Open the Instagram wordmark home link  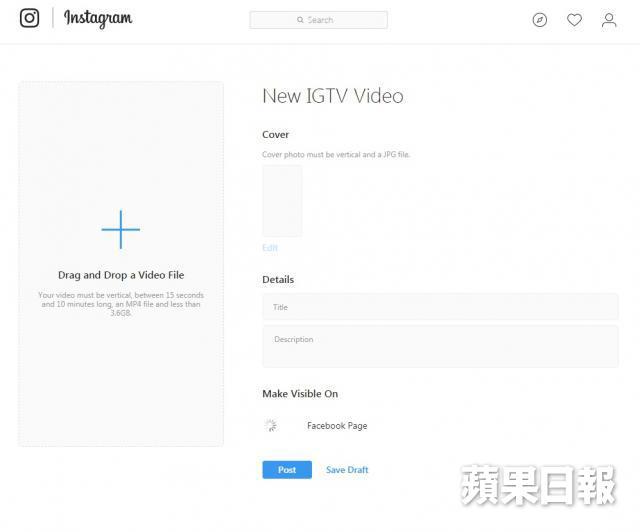point(98,18)
